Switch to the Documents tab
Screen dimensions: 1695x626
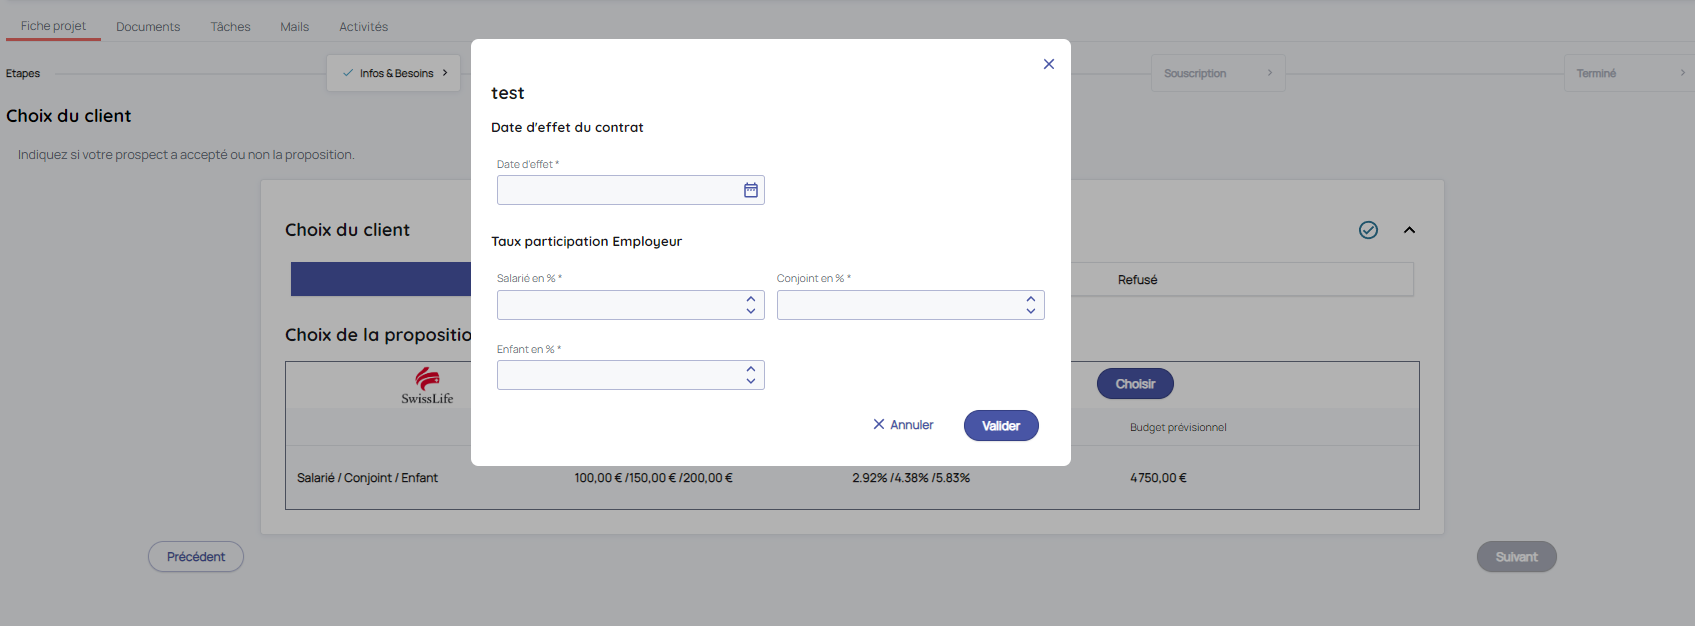(x=148, y=27)
